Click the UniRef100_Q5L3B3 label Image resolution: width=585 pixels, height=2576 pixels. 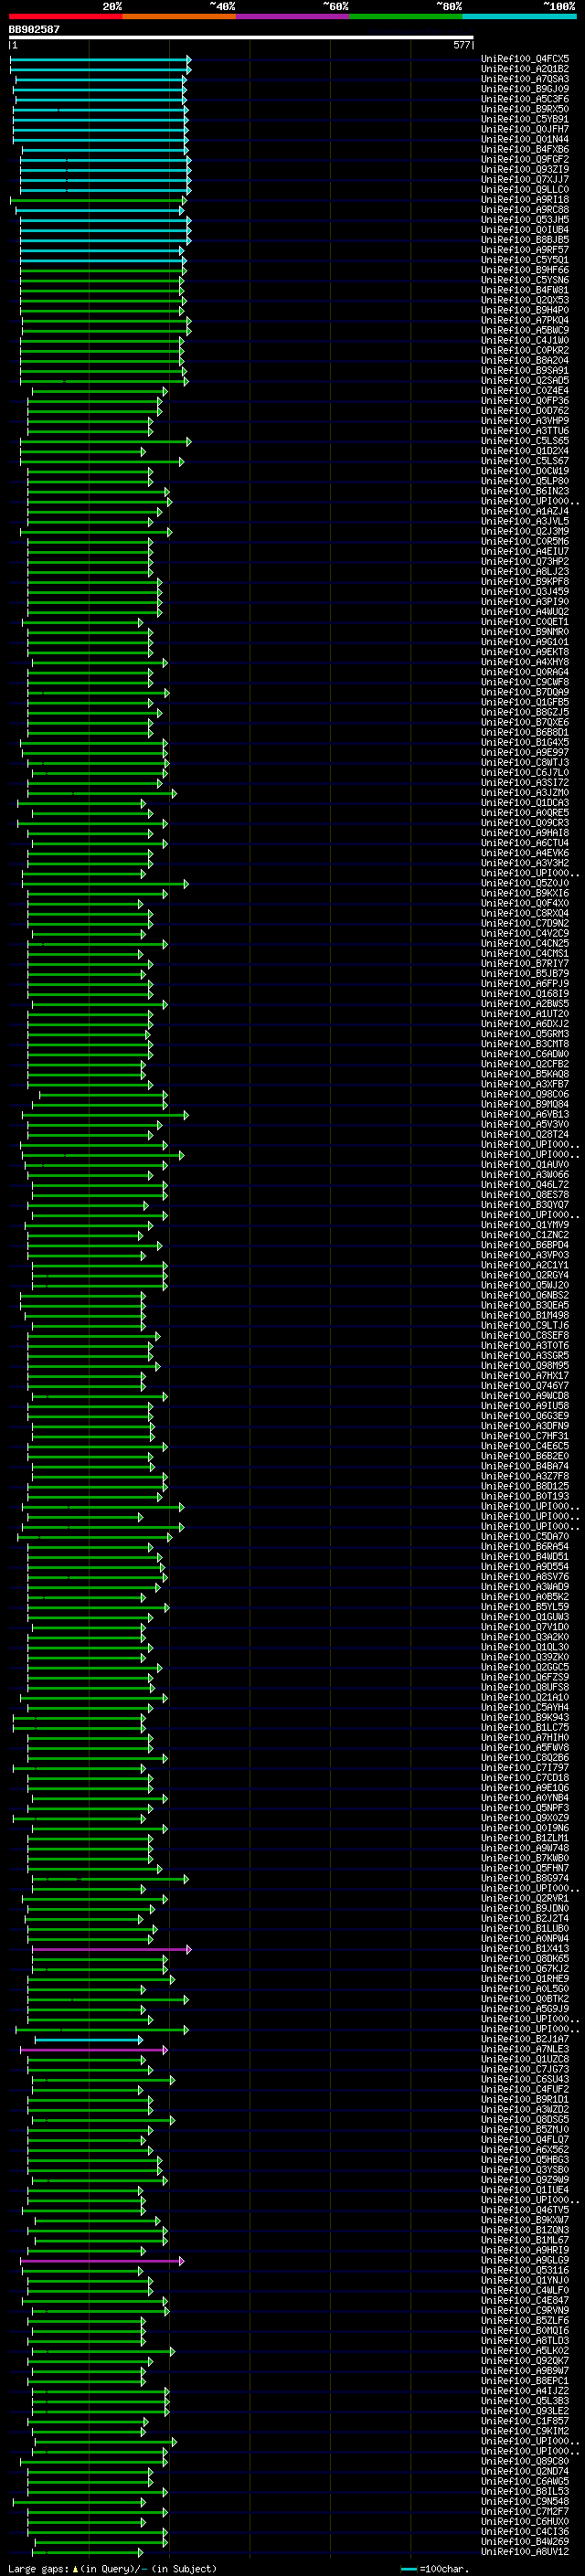(525, 2401)
